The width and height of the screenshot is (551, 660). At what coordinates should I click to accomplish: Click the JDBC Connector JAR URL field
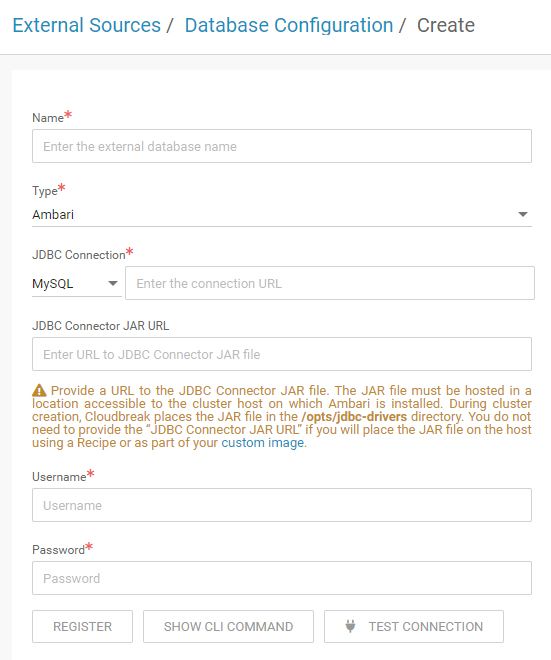282,354
